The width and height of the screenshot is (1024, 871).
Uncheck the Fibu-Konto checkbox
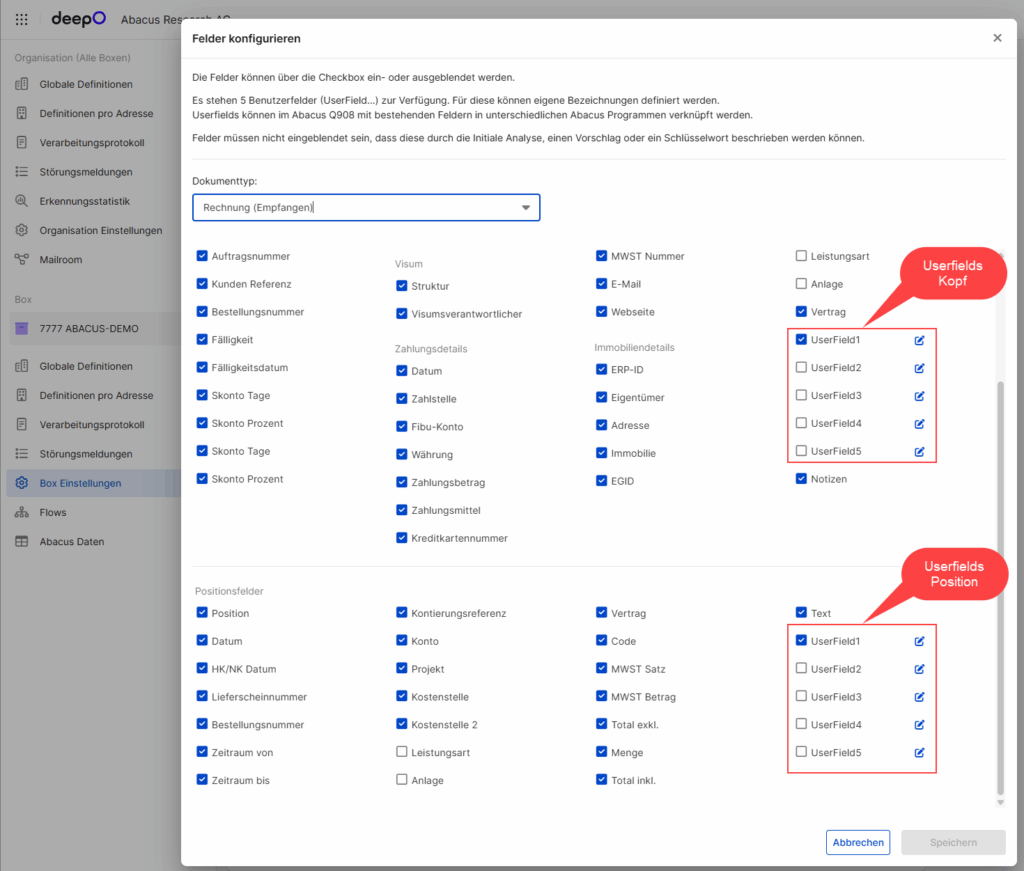[402, 426]
